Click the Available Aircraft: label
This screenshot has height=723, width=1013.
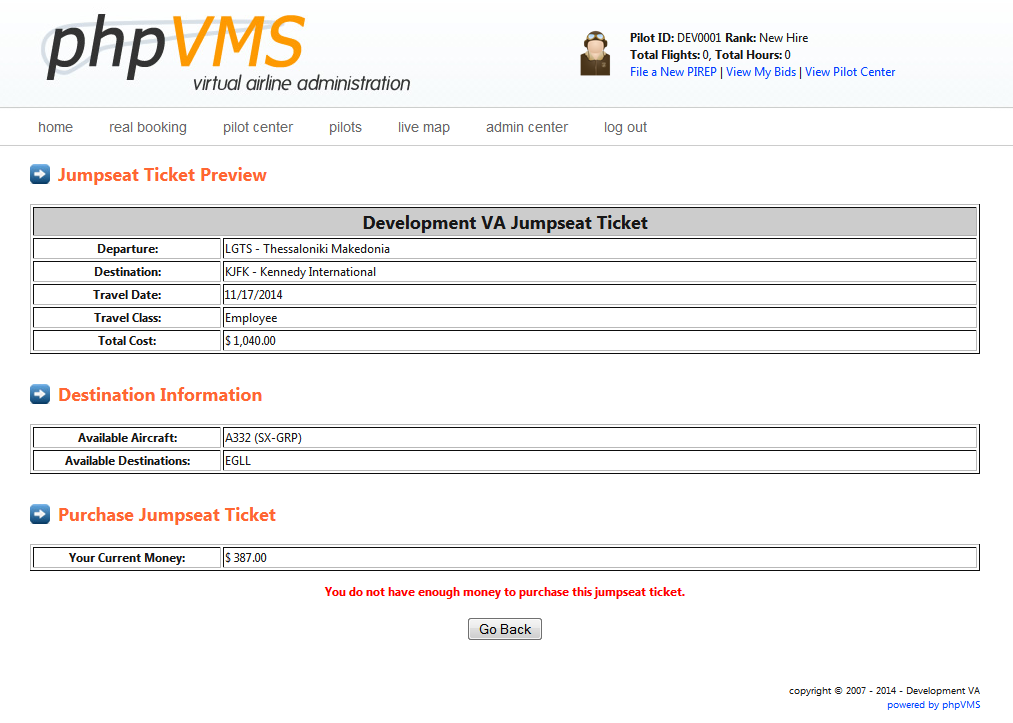click(x=127, y=438)
